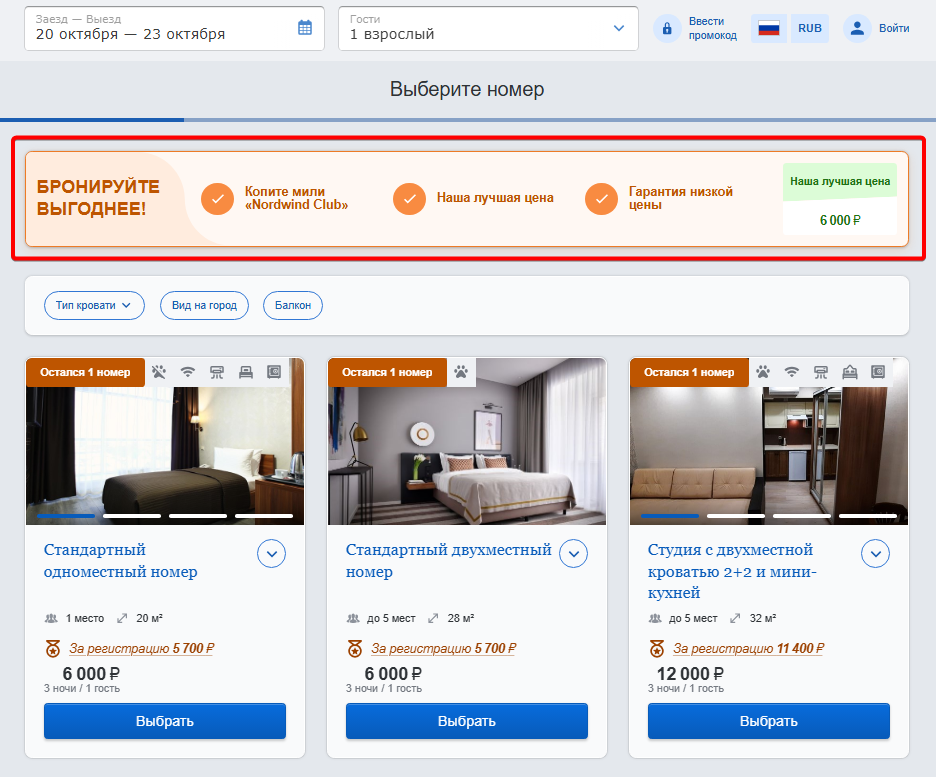Image resolution: width=936 pixels, height=777 pixels.
Task: Click Wi-Fi icon on single standard room
Action: point(187,372)
